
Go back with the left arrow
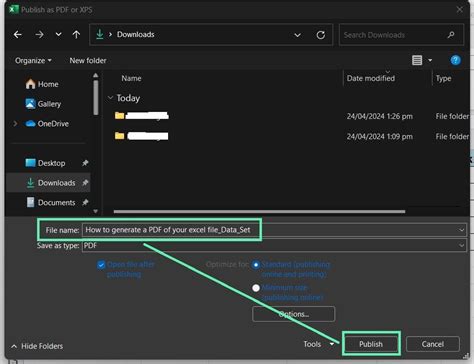18,34
